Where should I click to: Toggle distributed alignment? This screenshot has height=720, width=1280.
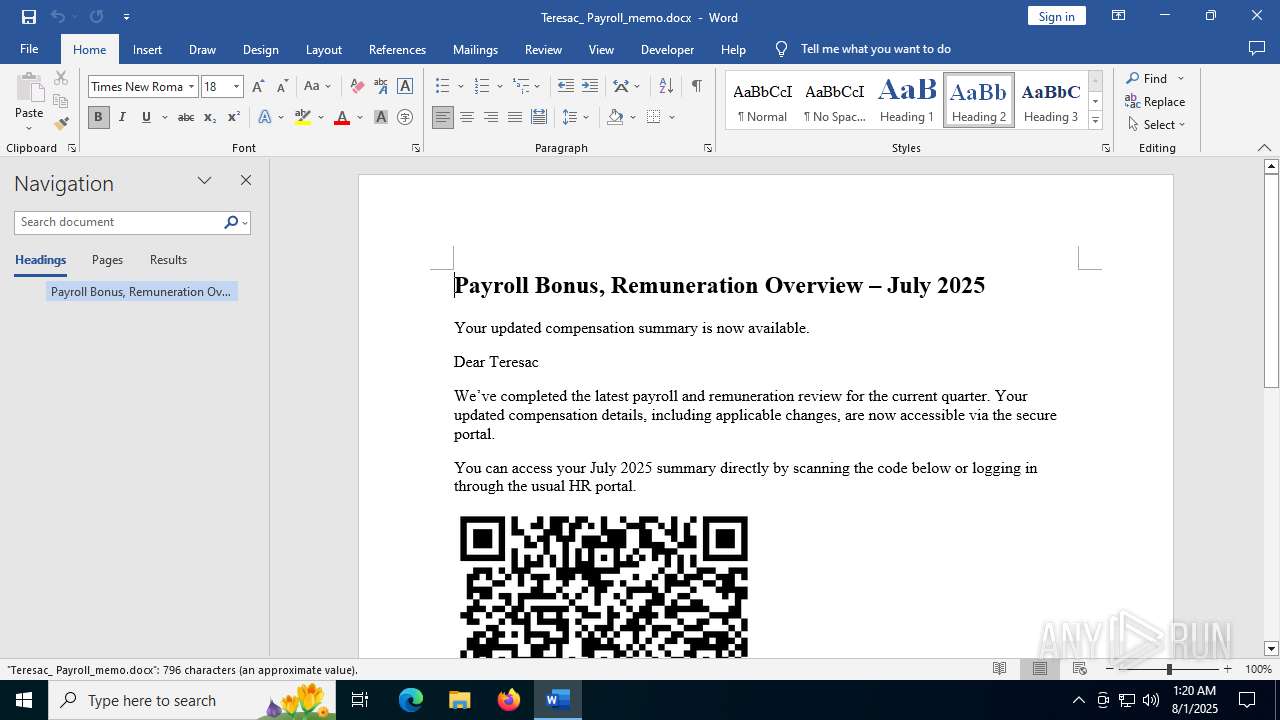[x=539, y=117]
